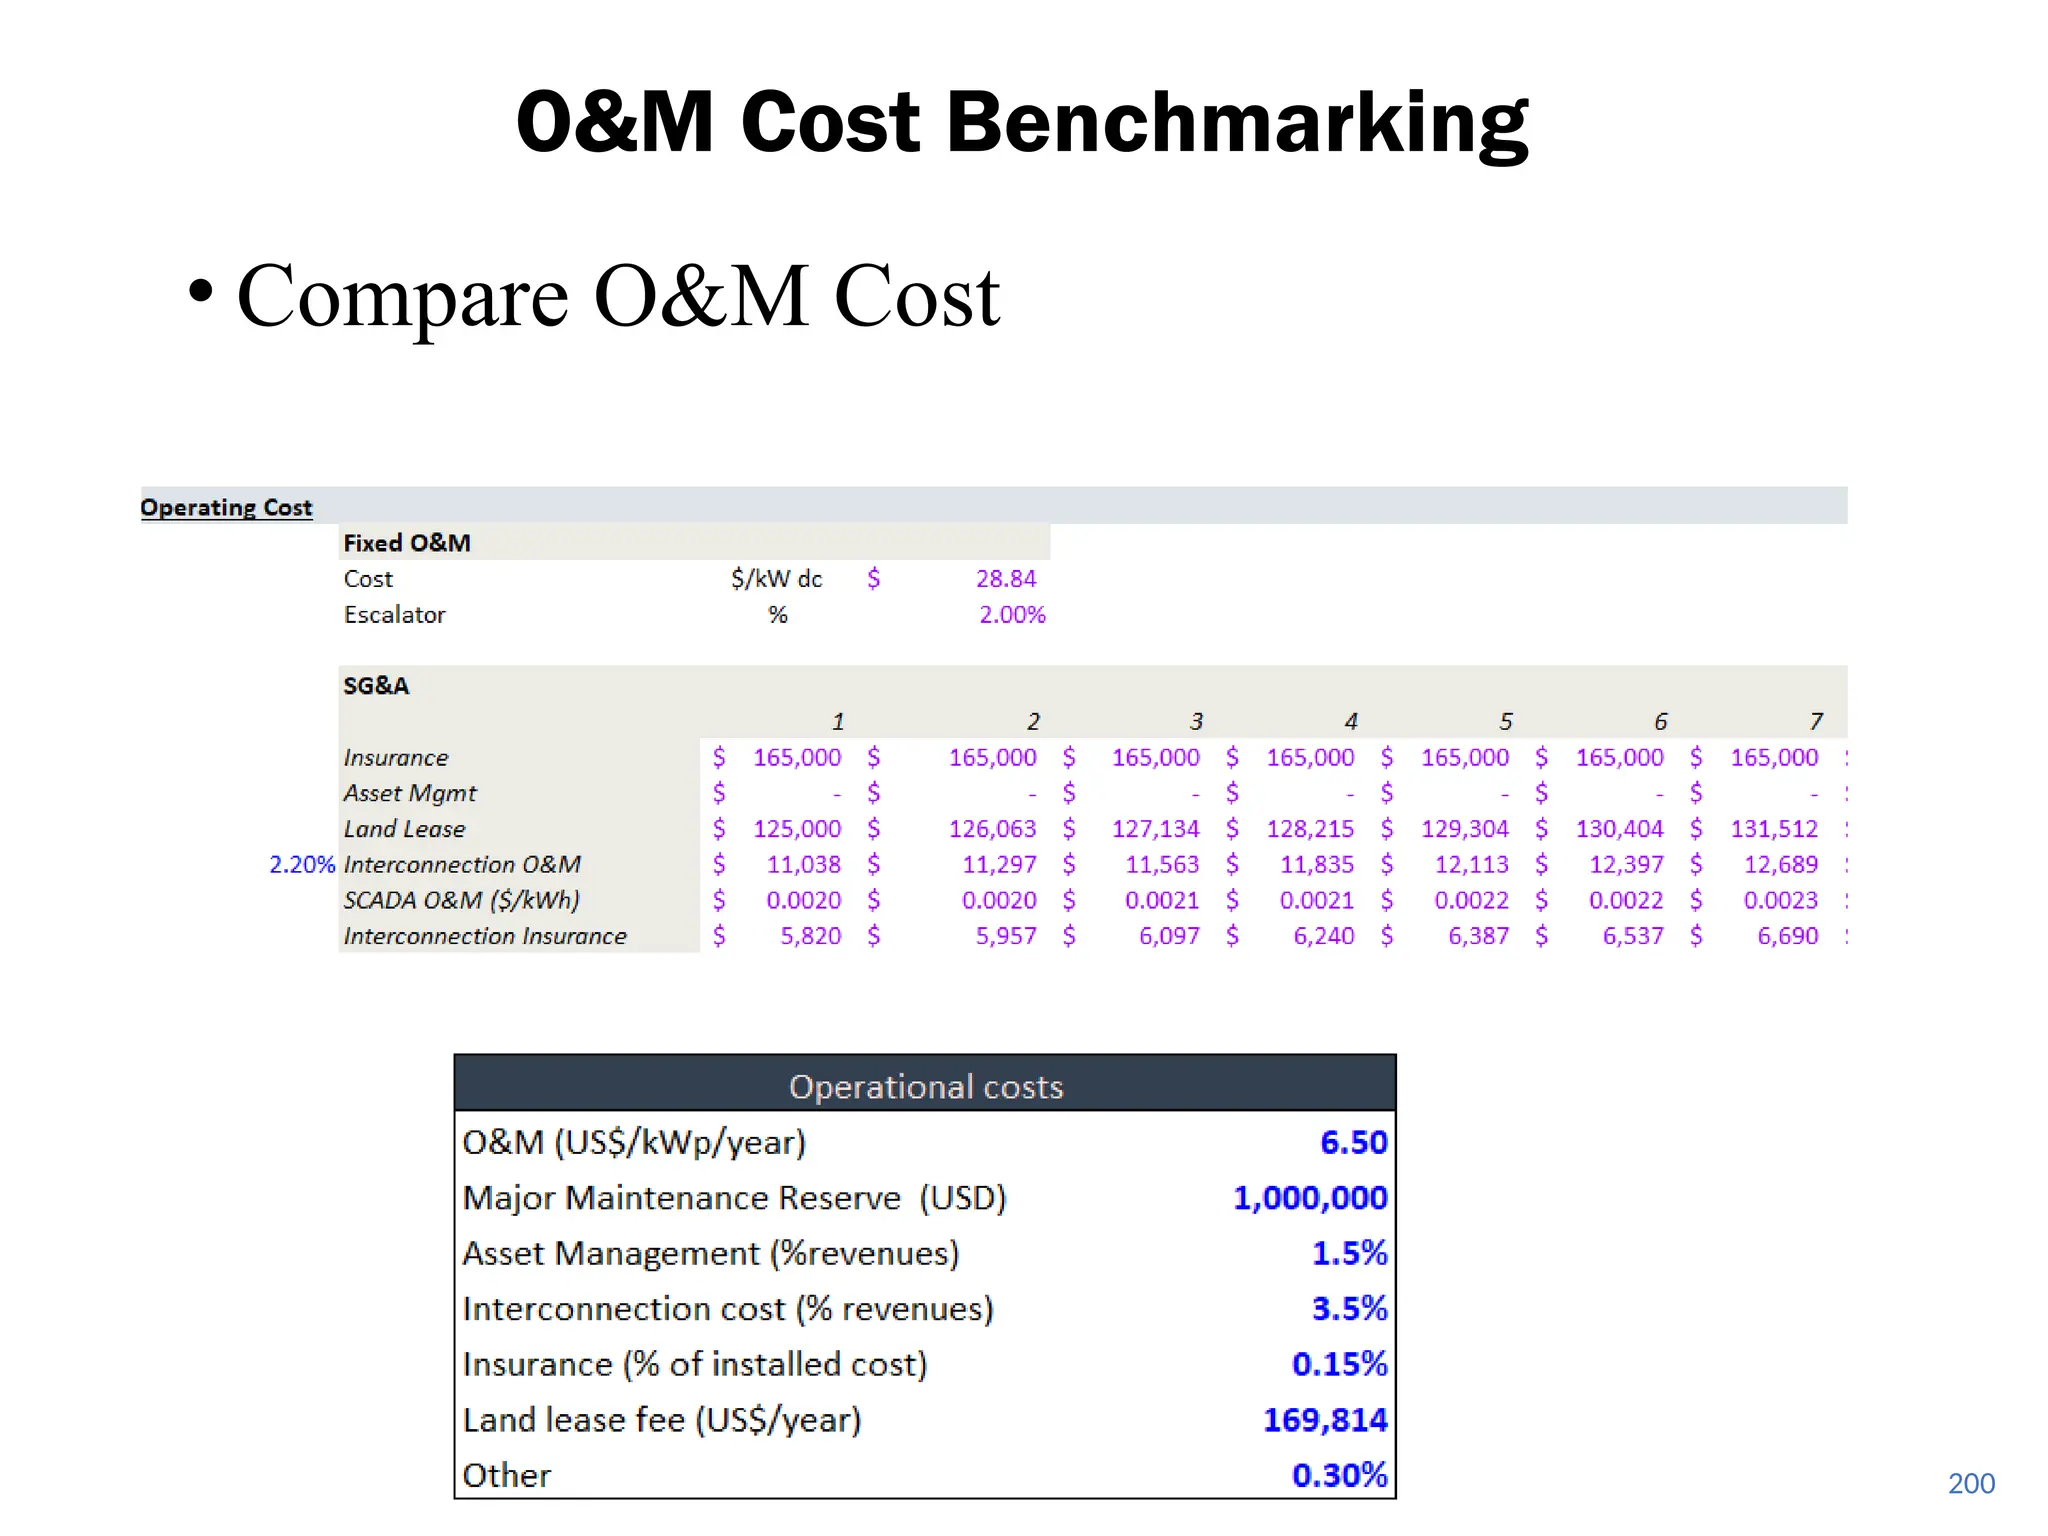The width and height of the screenshot is (2048, 1536).
Task: Select Land Lease year 2 value '126,063'
Action: [x=993, y=829]
